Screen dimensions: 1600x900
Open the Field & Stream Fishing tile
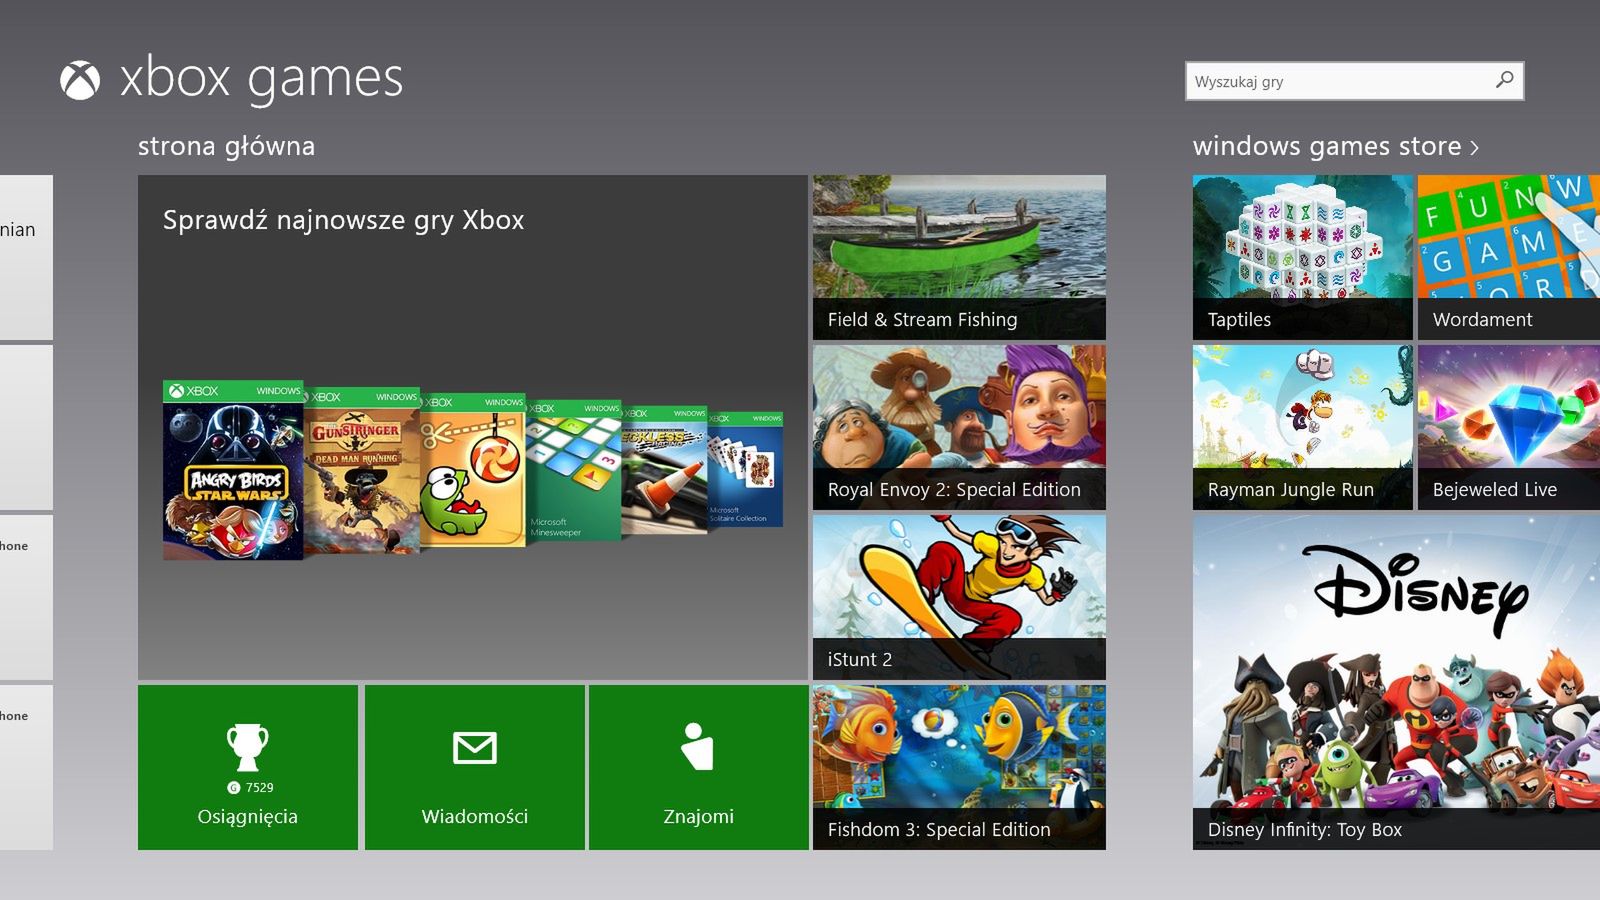[x=959, y=257]
